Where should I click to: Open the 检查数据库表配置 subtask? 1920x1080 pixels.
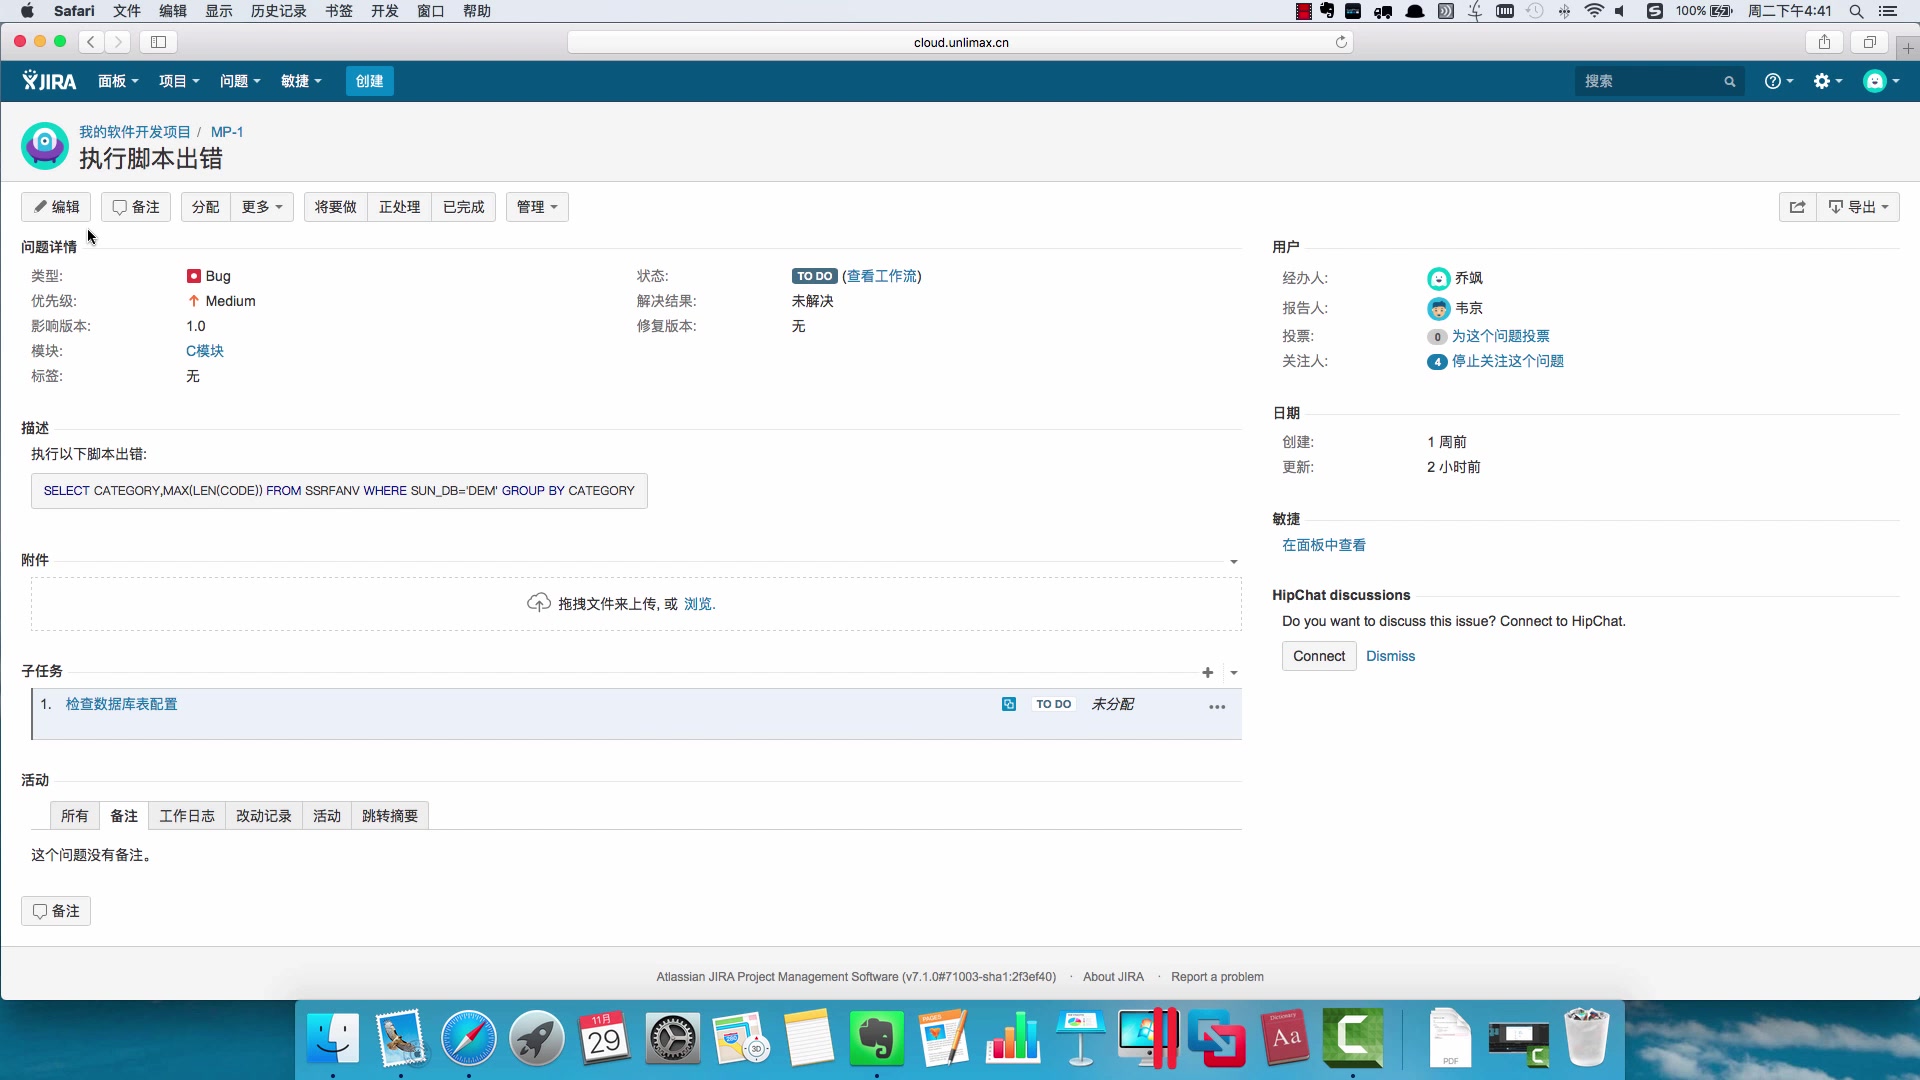point(120,703)
